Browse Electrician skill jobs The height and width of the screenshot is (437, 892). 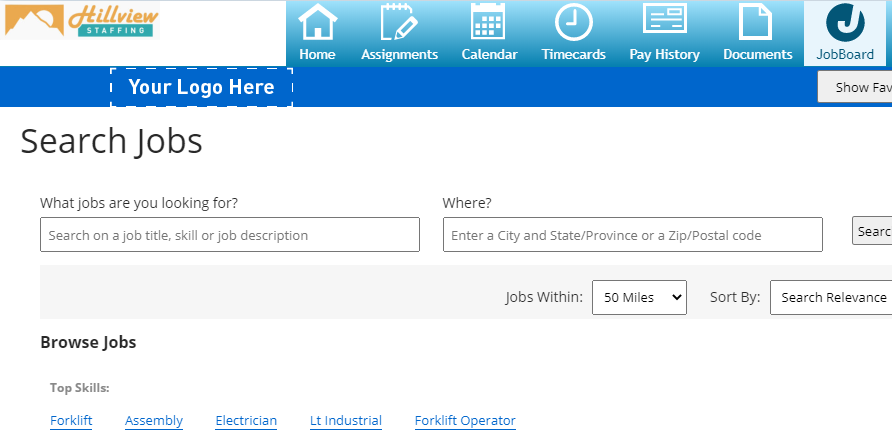[x=246, y=420]
